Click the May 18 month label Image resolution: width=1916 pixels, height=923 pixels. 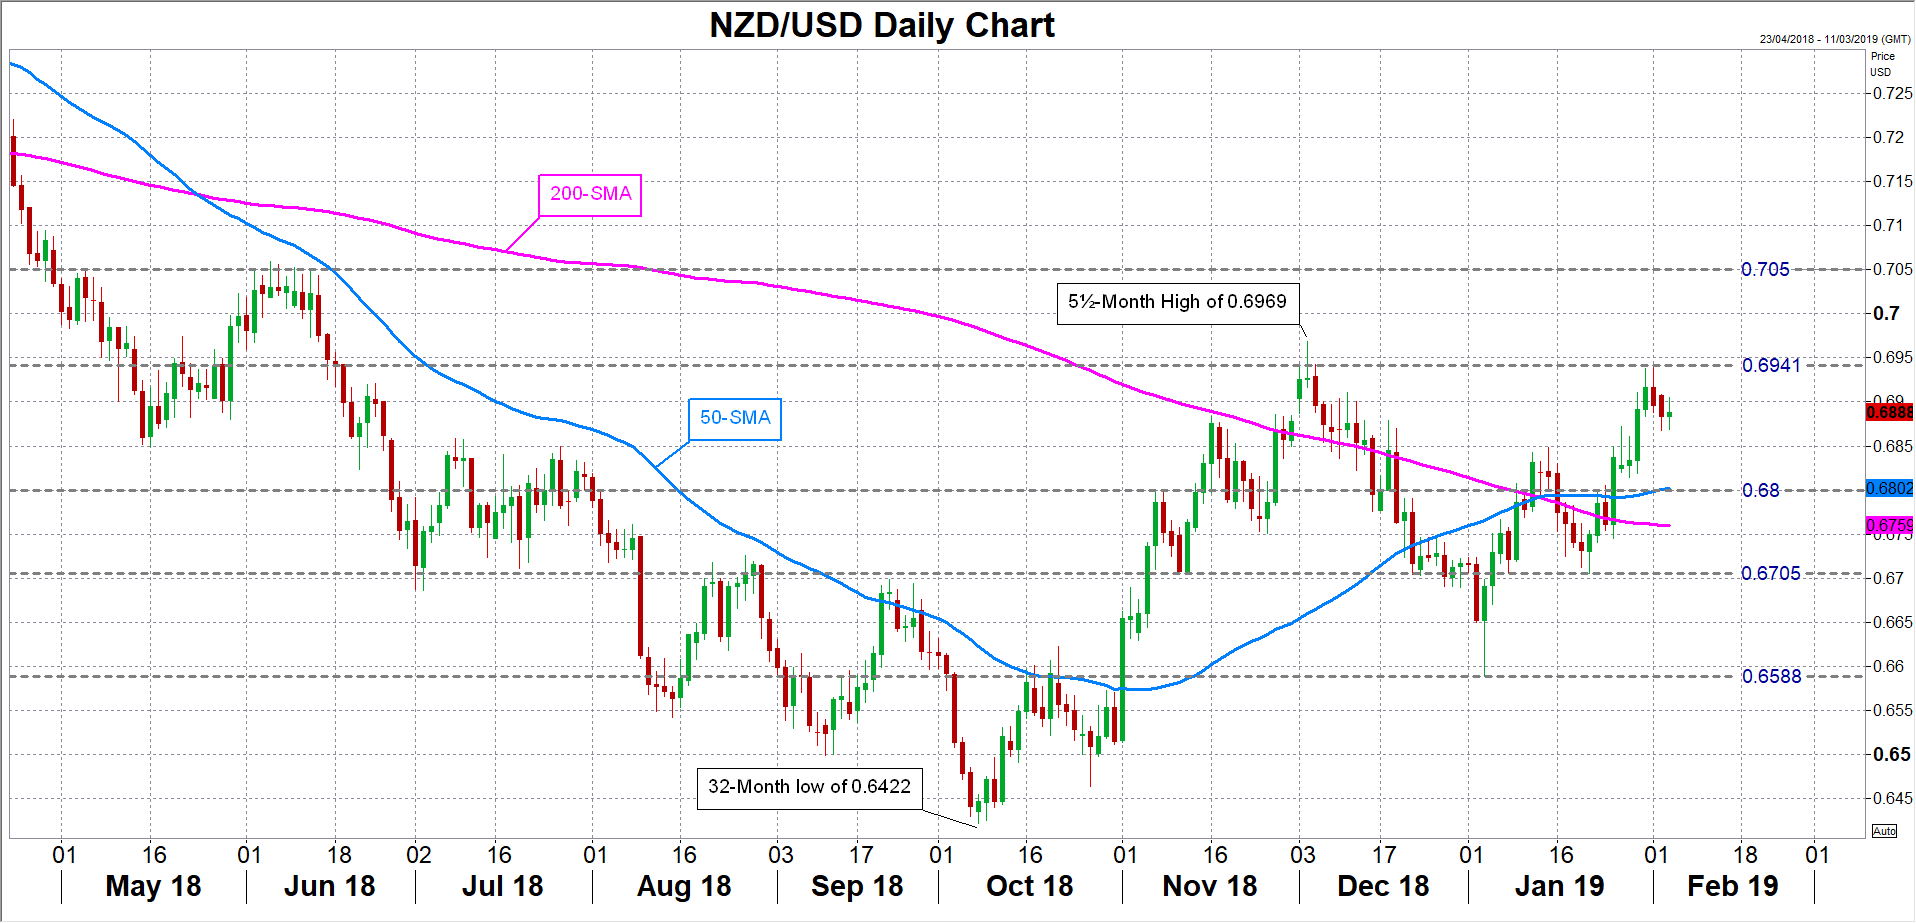pyautogui.click(x=153, y=887)
